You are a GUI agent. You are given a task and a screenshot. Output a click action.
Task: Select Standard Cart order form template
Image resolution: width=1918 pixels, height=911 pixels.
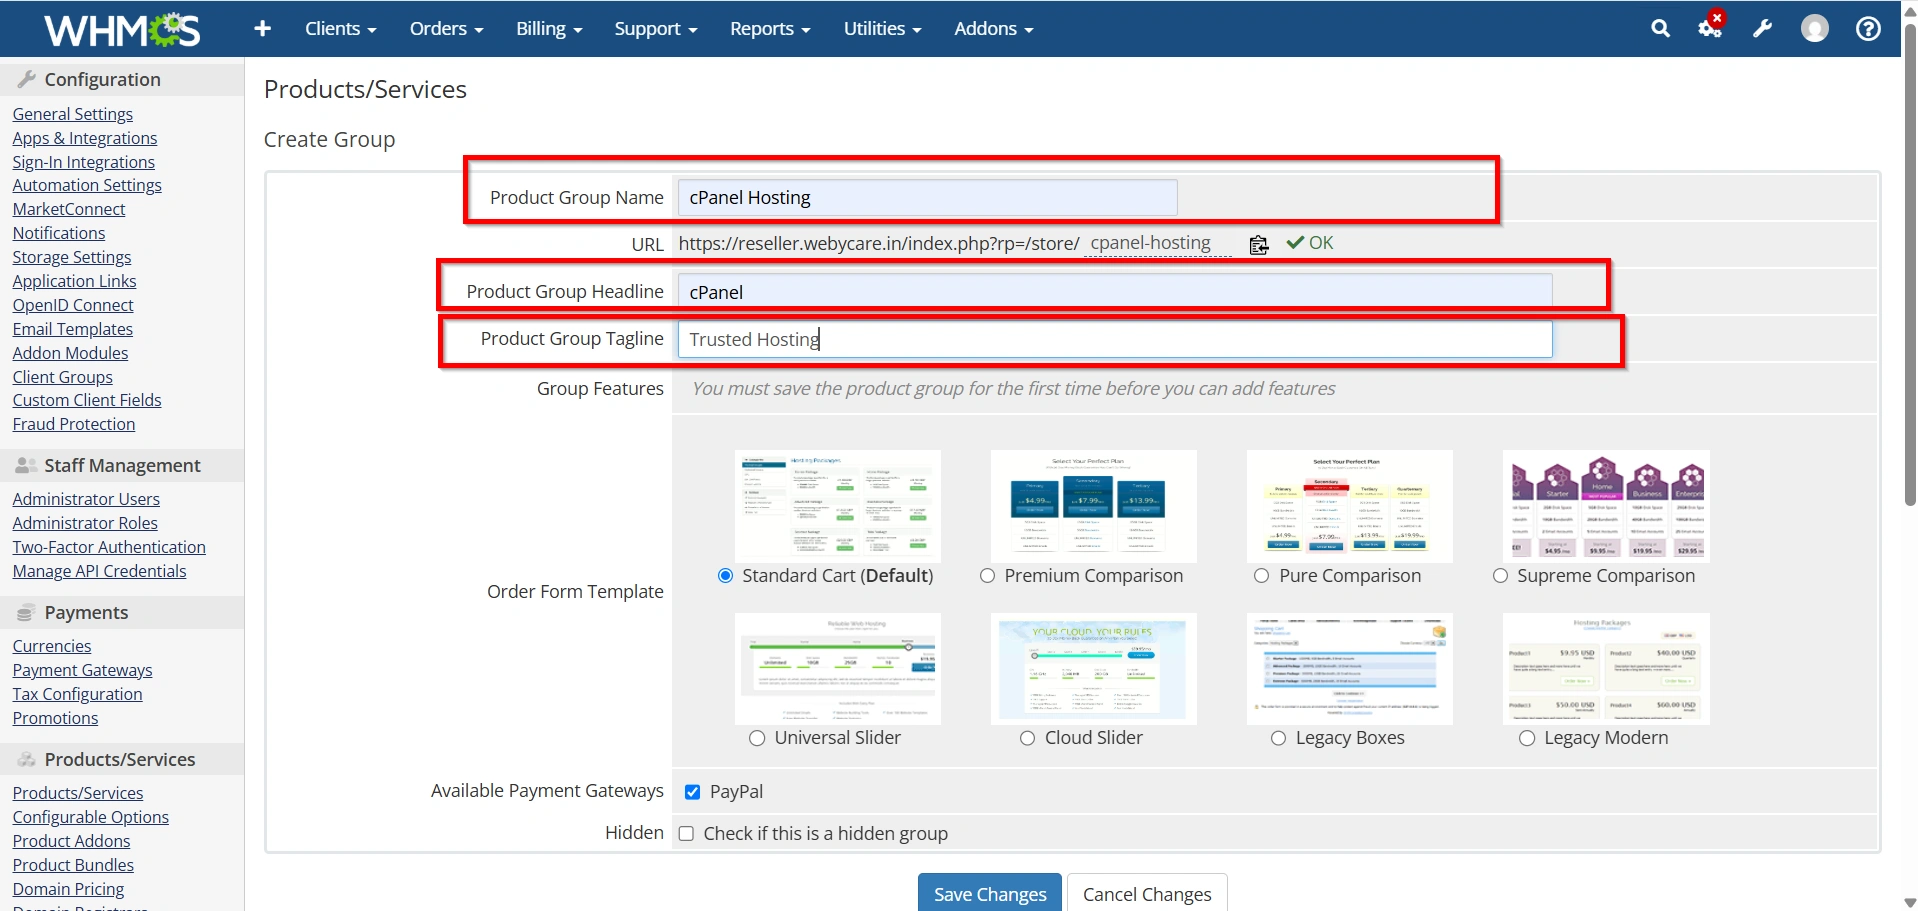726,576
